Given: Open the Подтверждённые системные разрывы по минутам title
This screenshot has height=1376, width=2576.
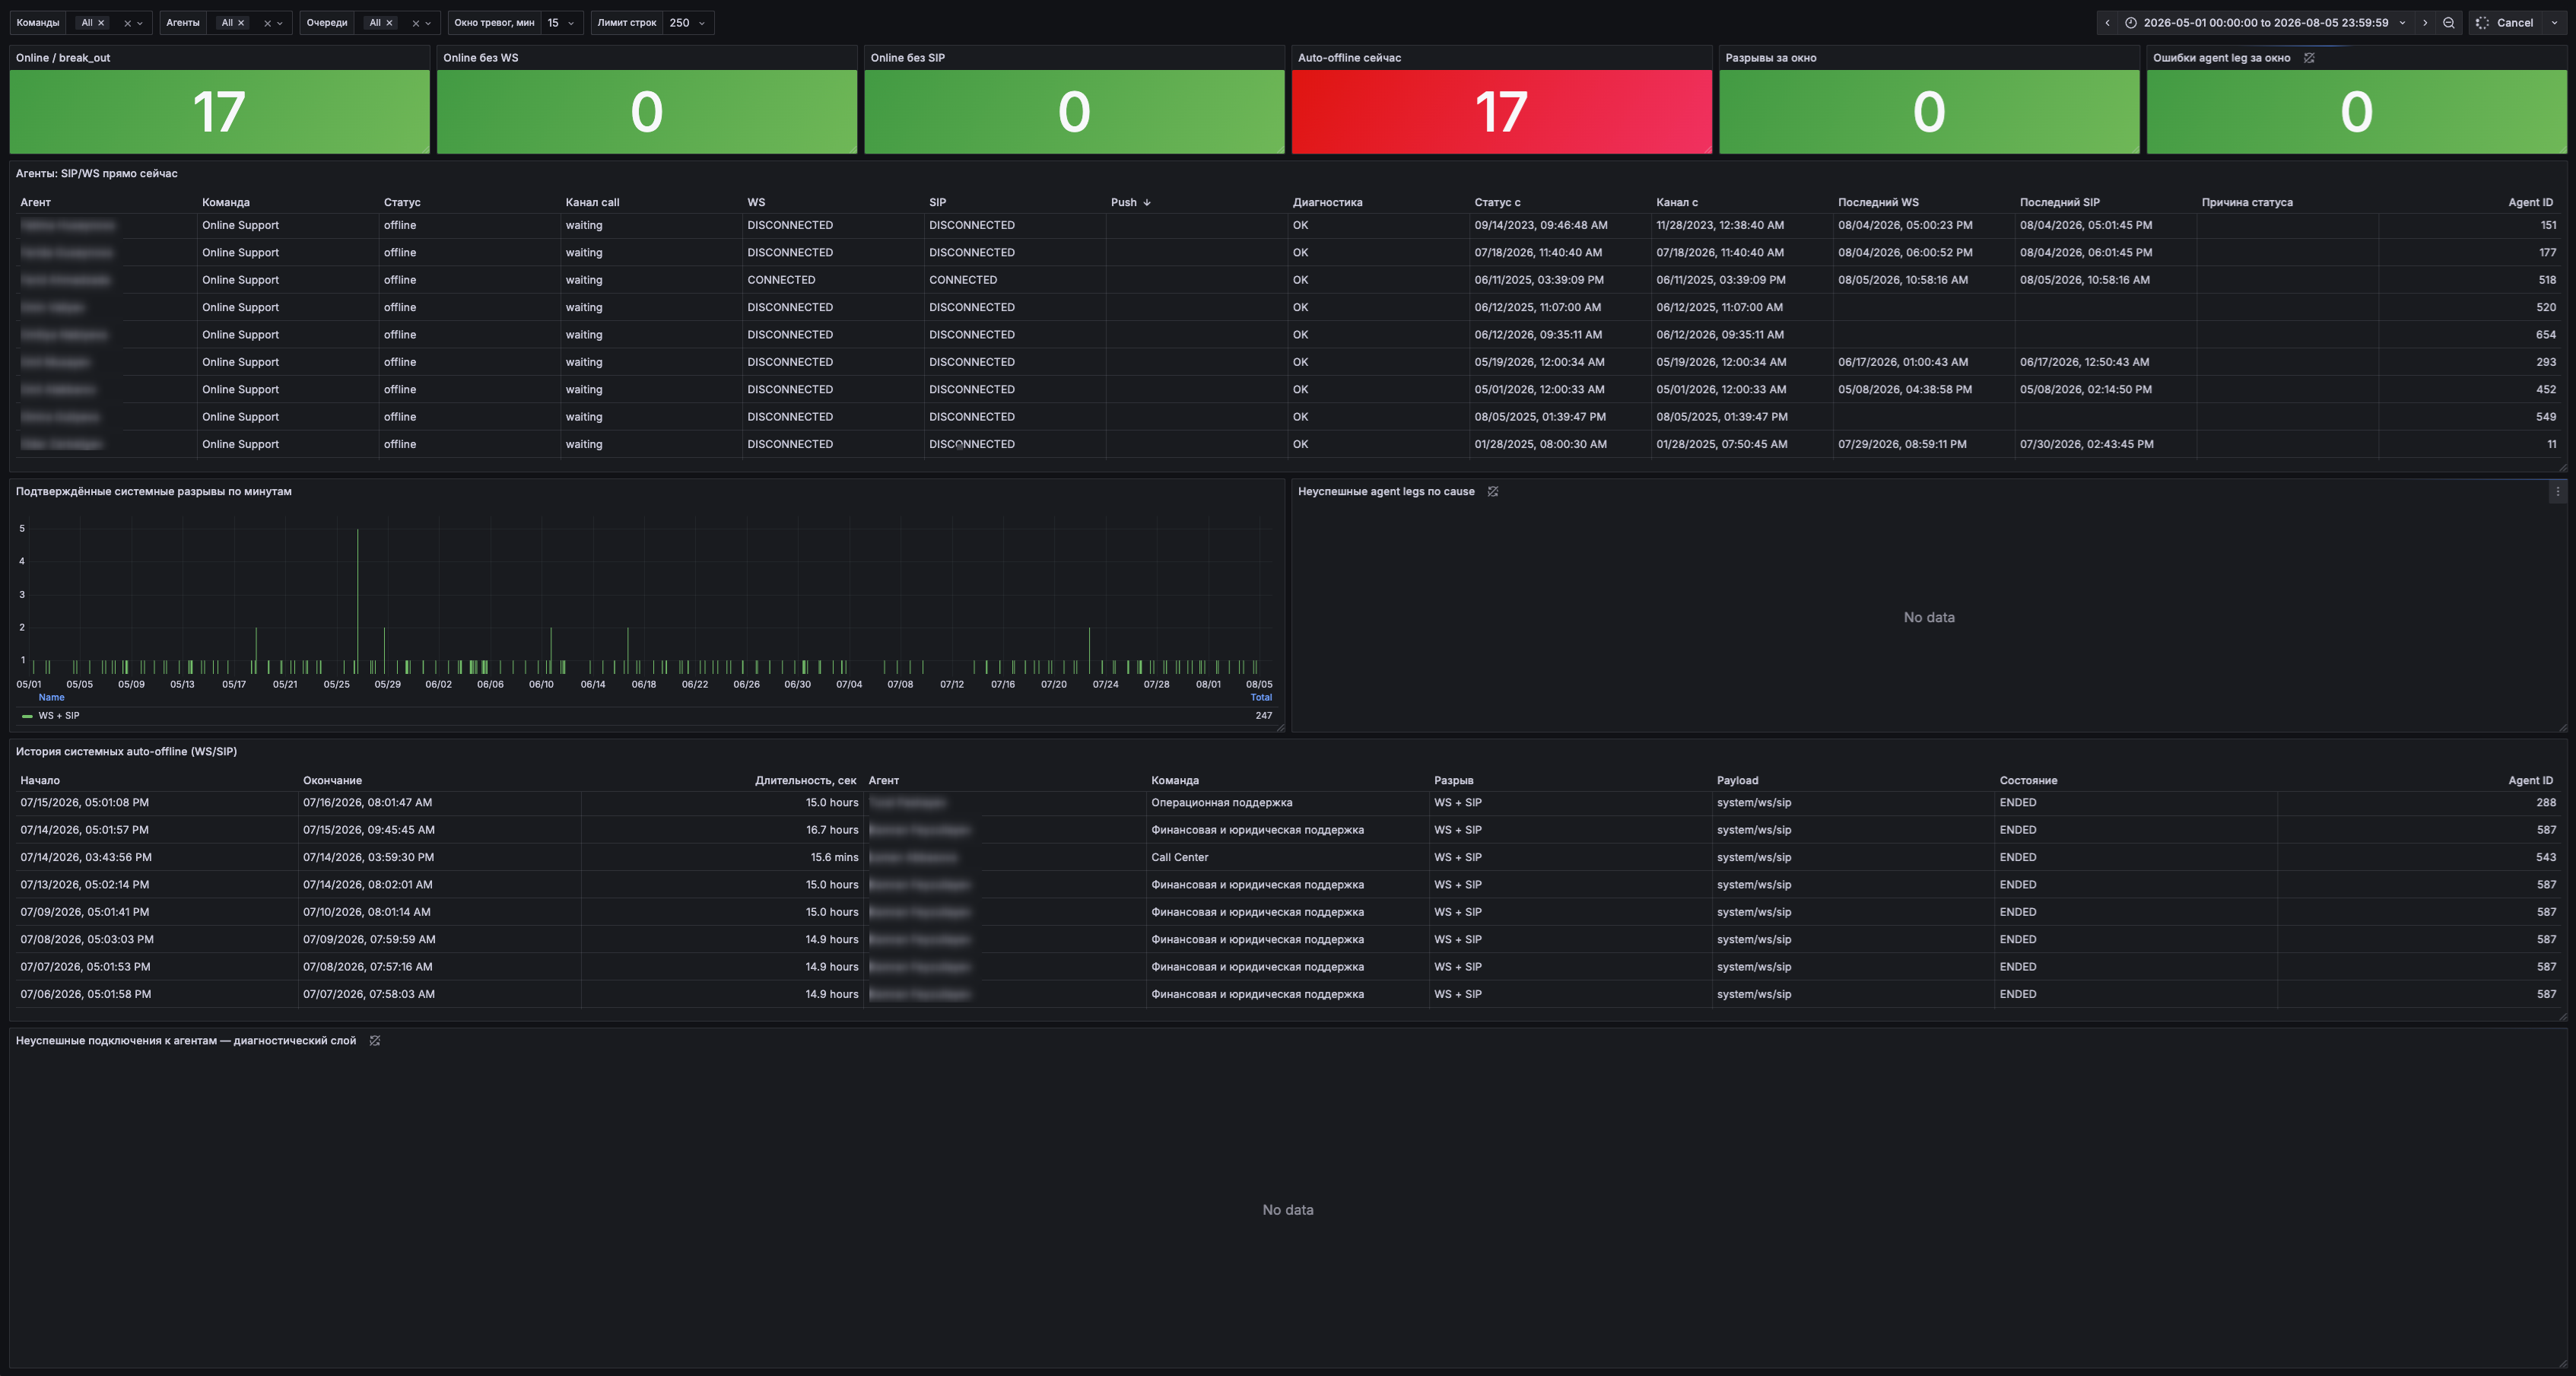Looking at the screenshot, I should (x=154, y=492).
